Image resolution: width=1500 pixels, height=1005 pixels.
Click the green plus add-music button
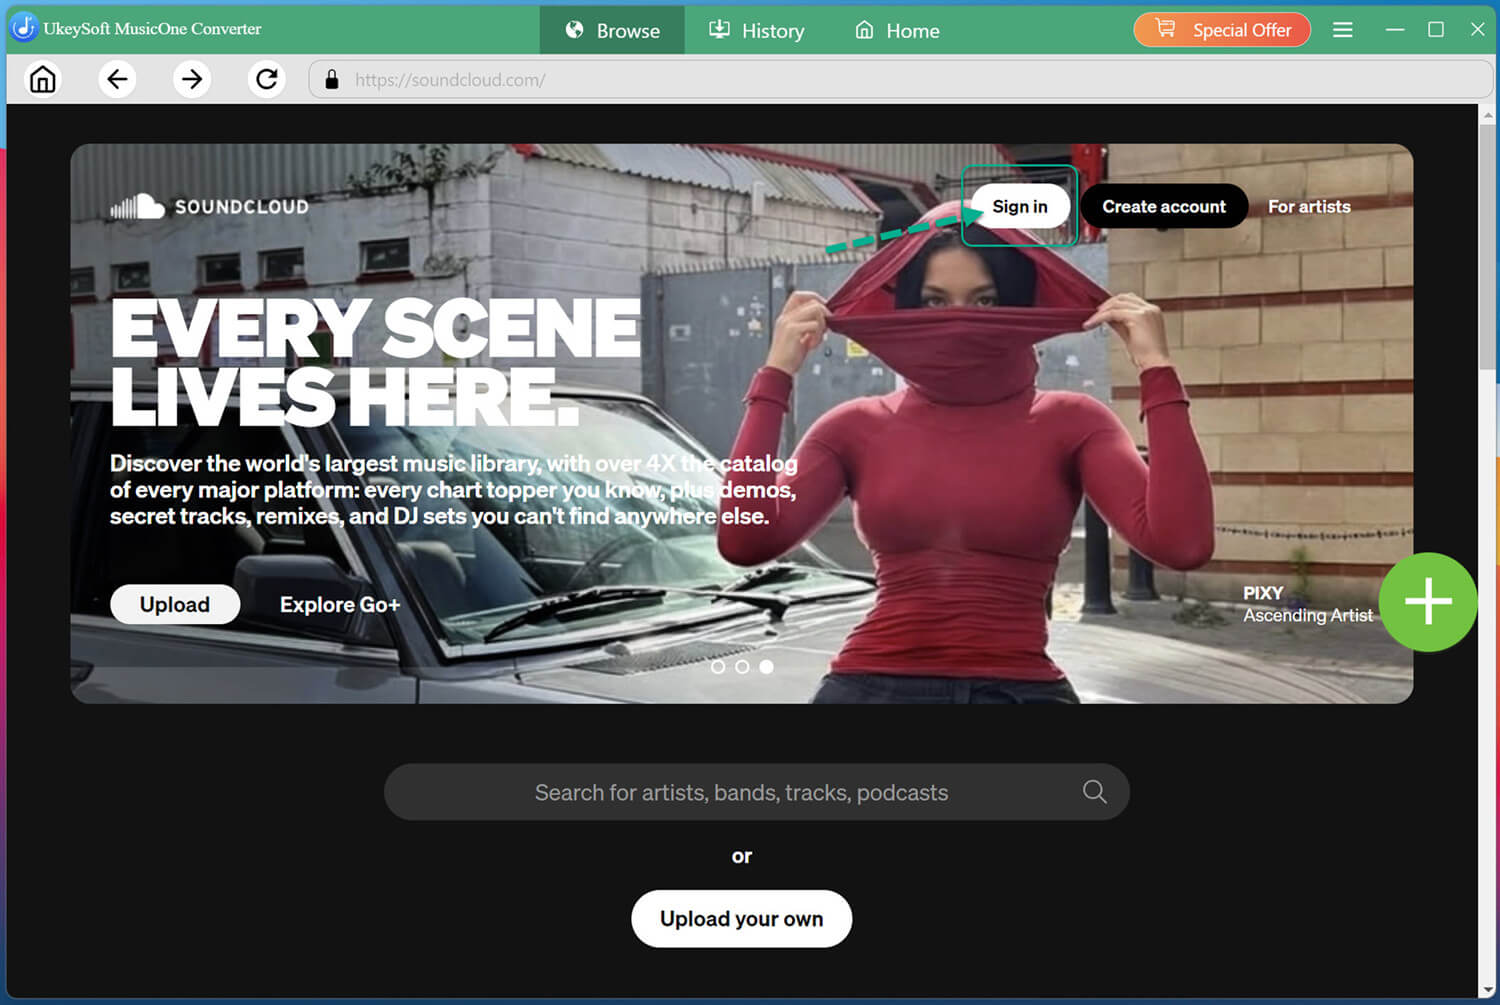tap(1428, 601)
